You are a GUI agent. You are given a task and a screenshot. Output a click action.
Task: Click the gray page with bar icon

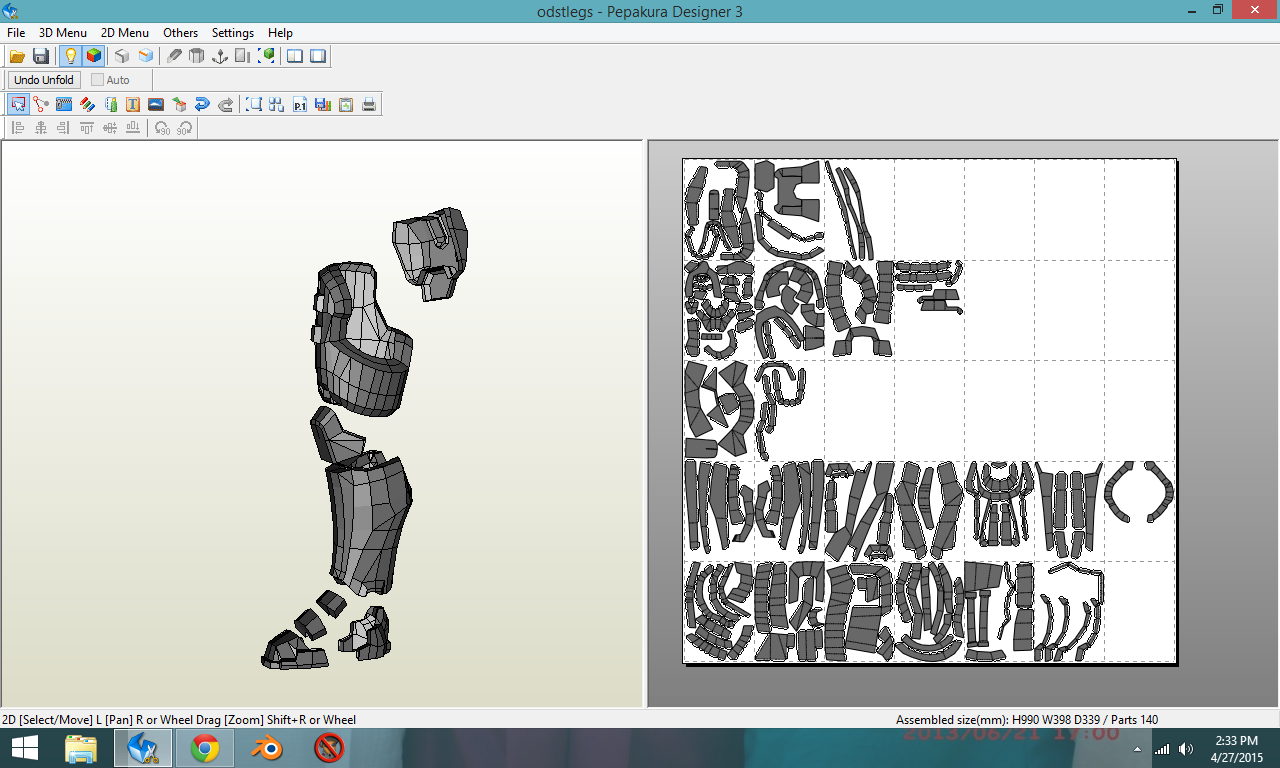(x=243, y=56)
